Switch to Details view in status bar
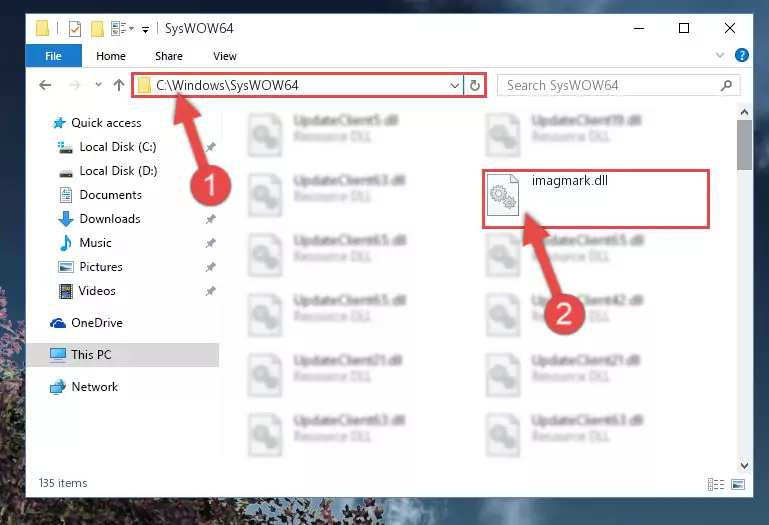This screenshot has height=525, width=769. pyautogui.click(x=716, y=484)
